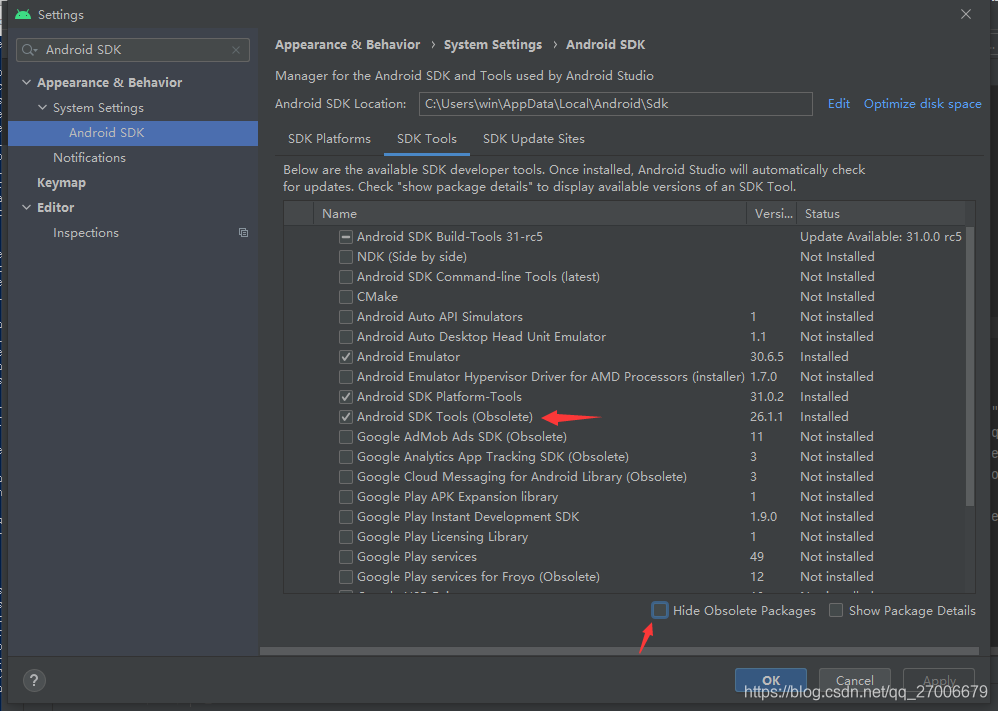Click the Apply button
The height and width of the screenshot is (711, 998).
pos(939,680)
